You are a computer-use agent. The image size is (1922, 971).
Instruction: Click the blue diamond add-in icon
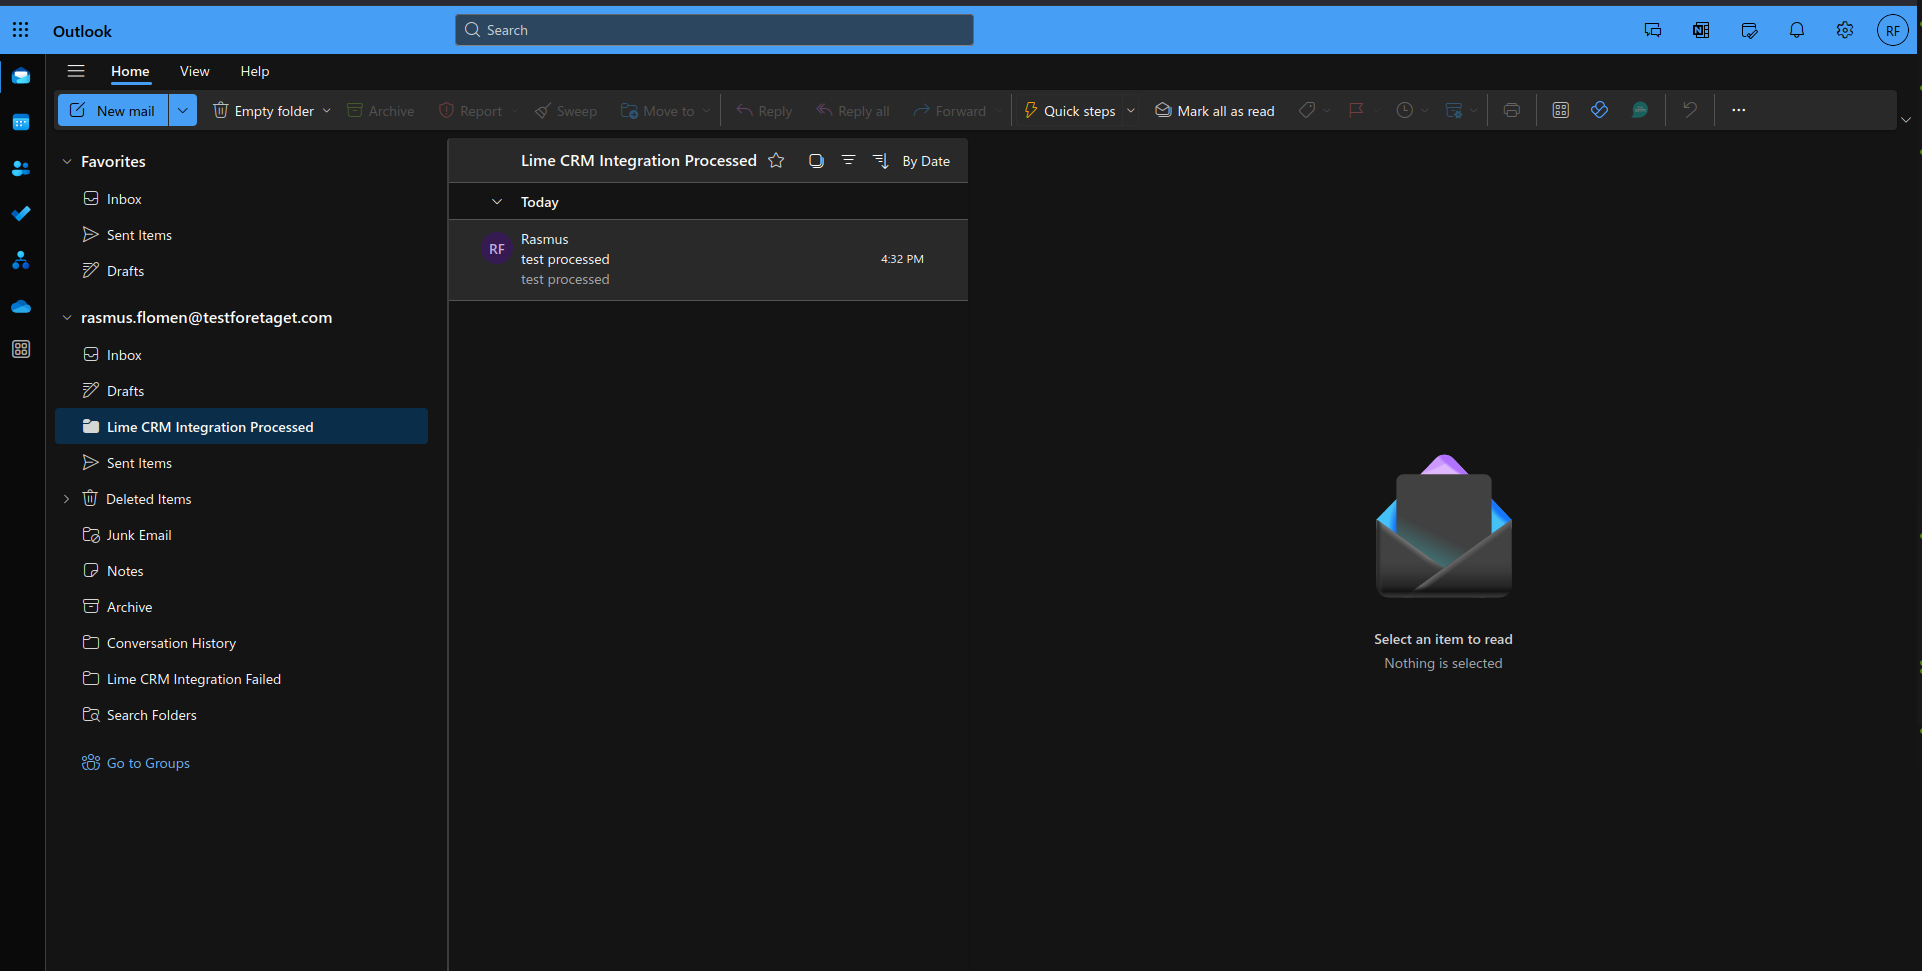click(1600, 110)
